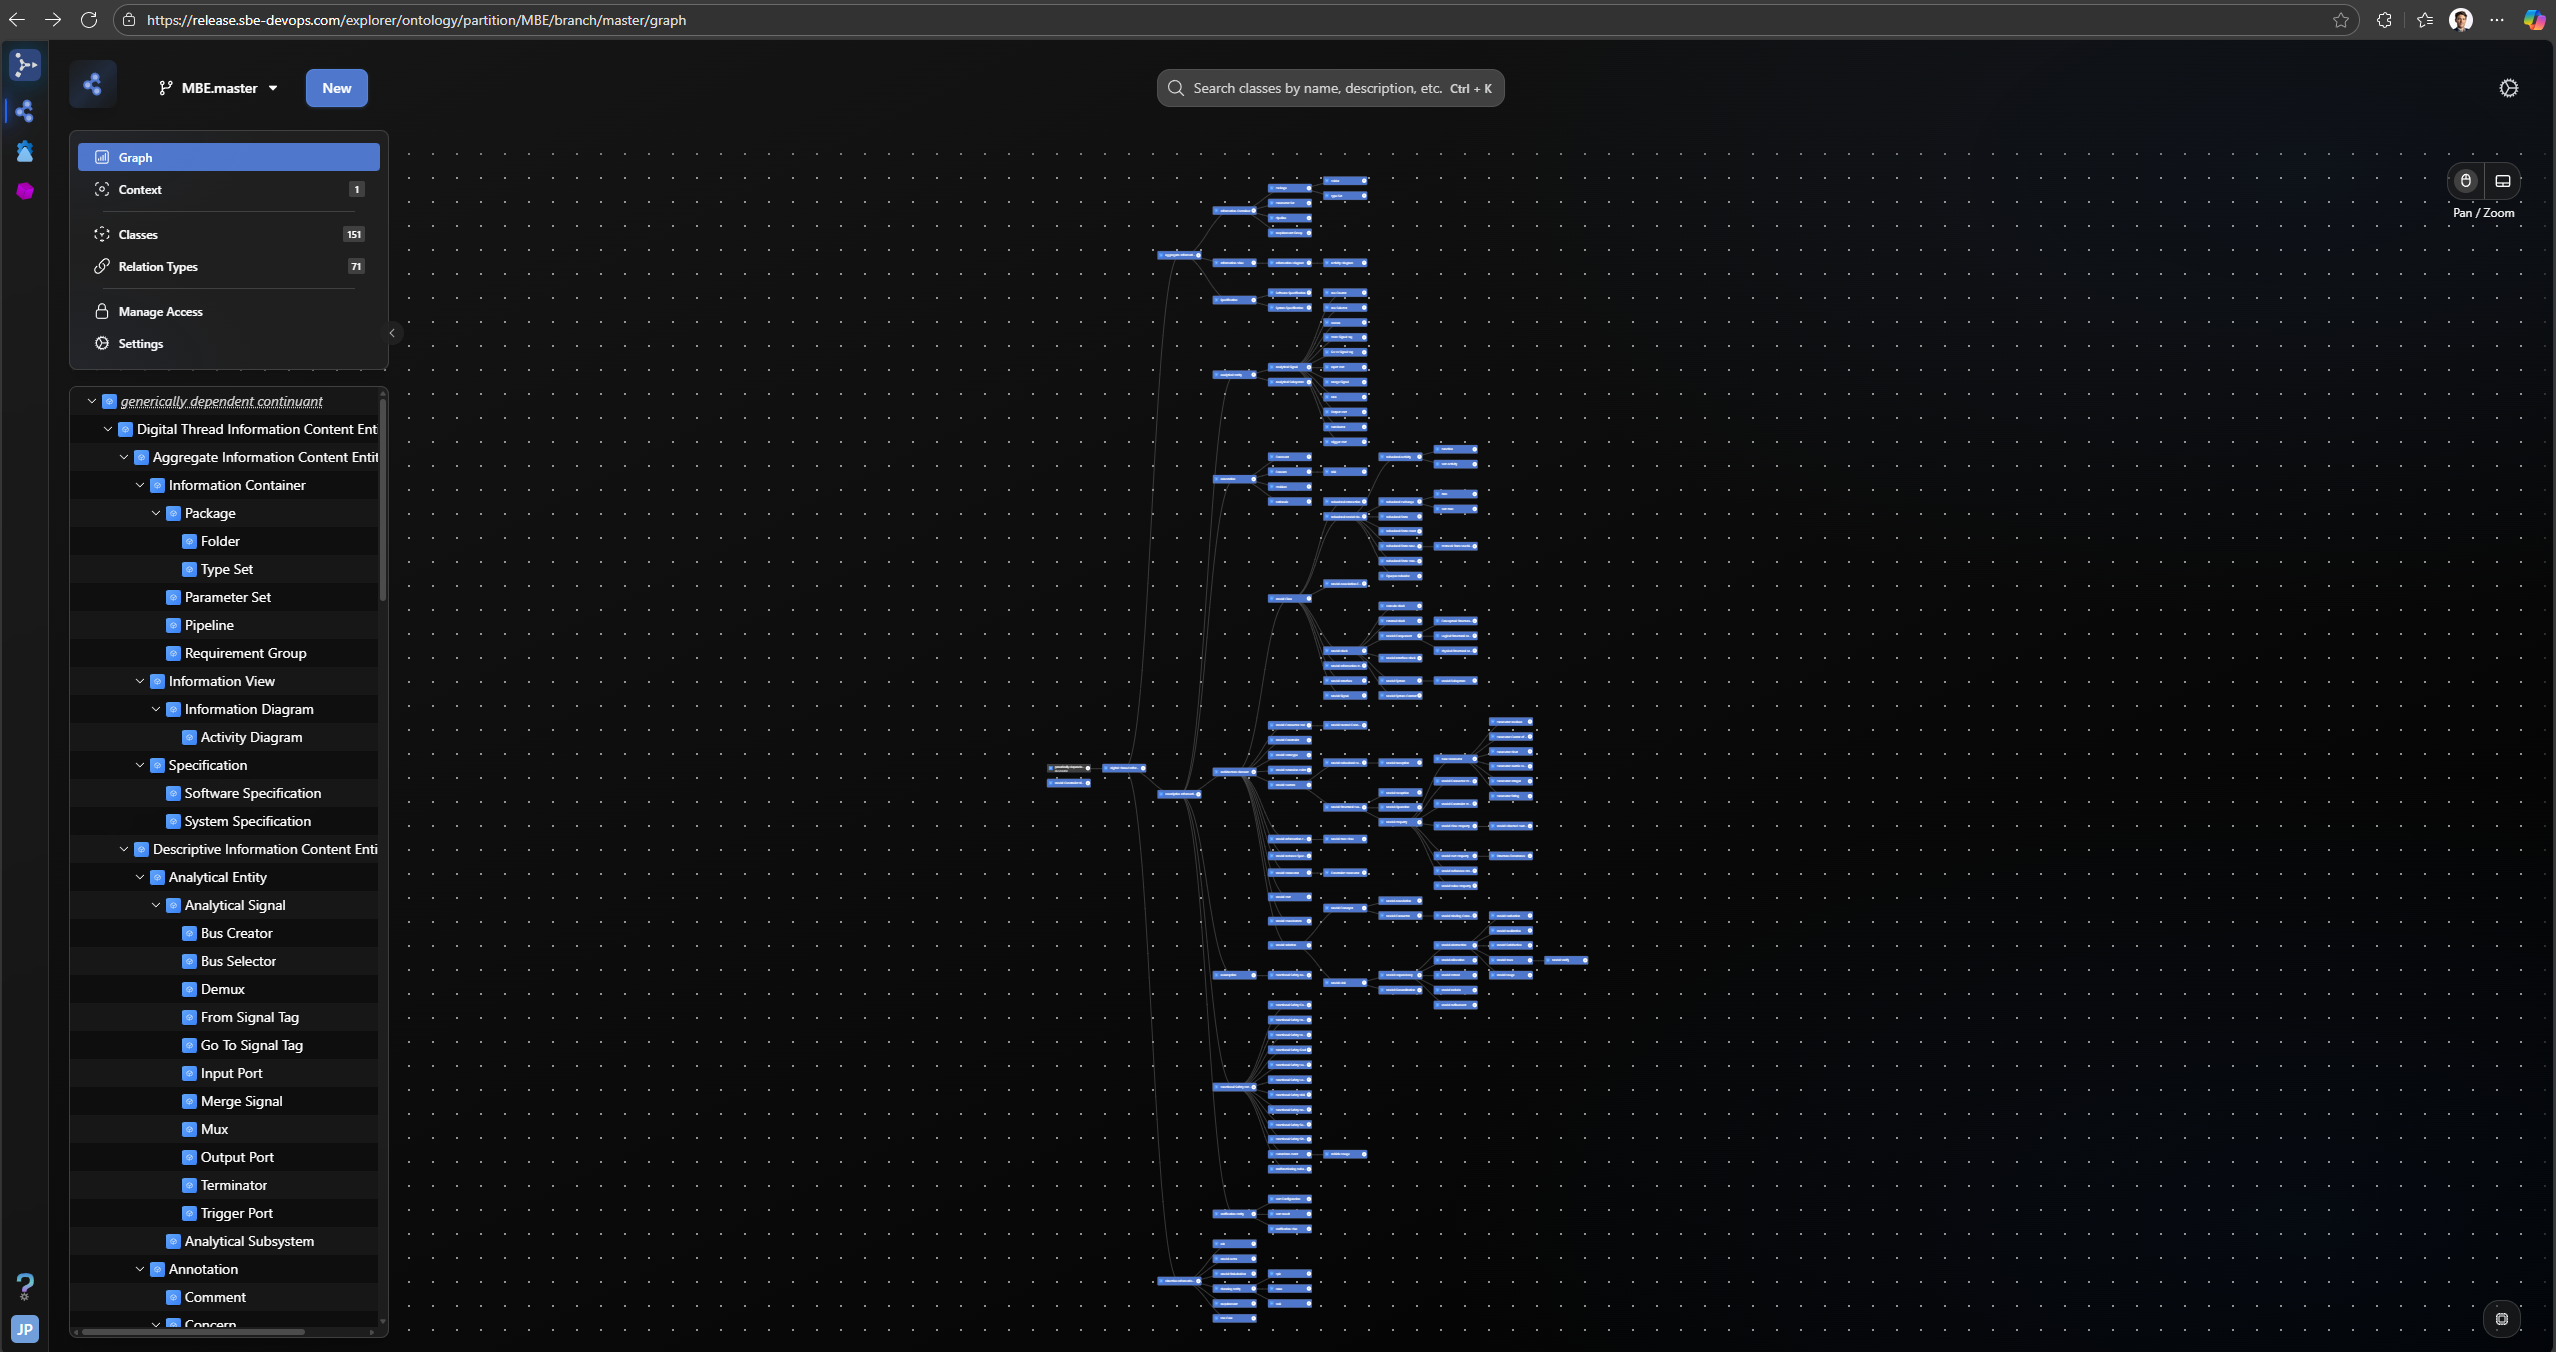The width and height of the screenshot is (2556, 1352).
Task: Open the JP user avatar
Action: pos(25,1329)
